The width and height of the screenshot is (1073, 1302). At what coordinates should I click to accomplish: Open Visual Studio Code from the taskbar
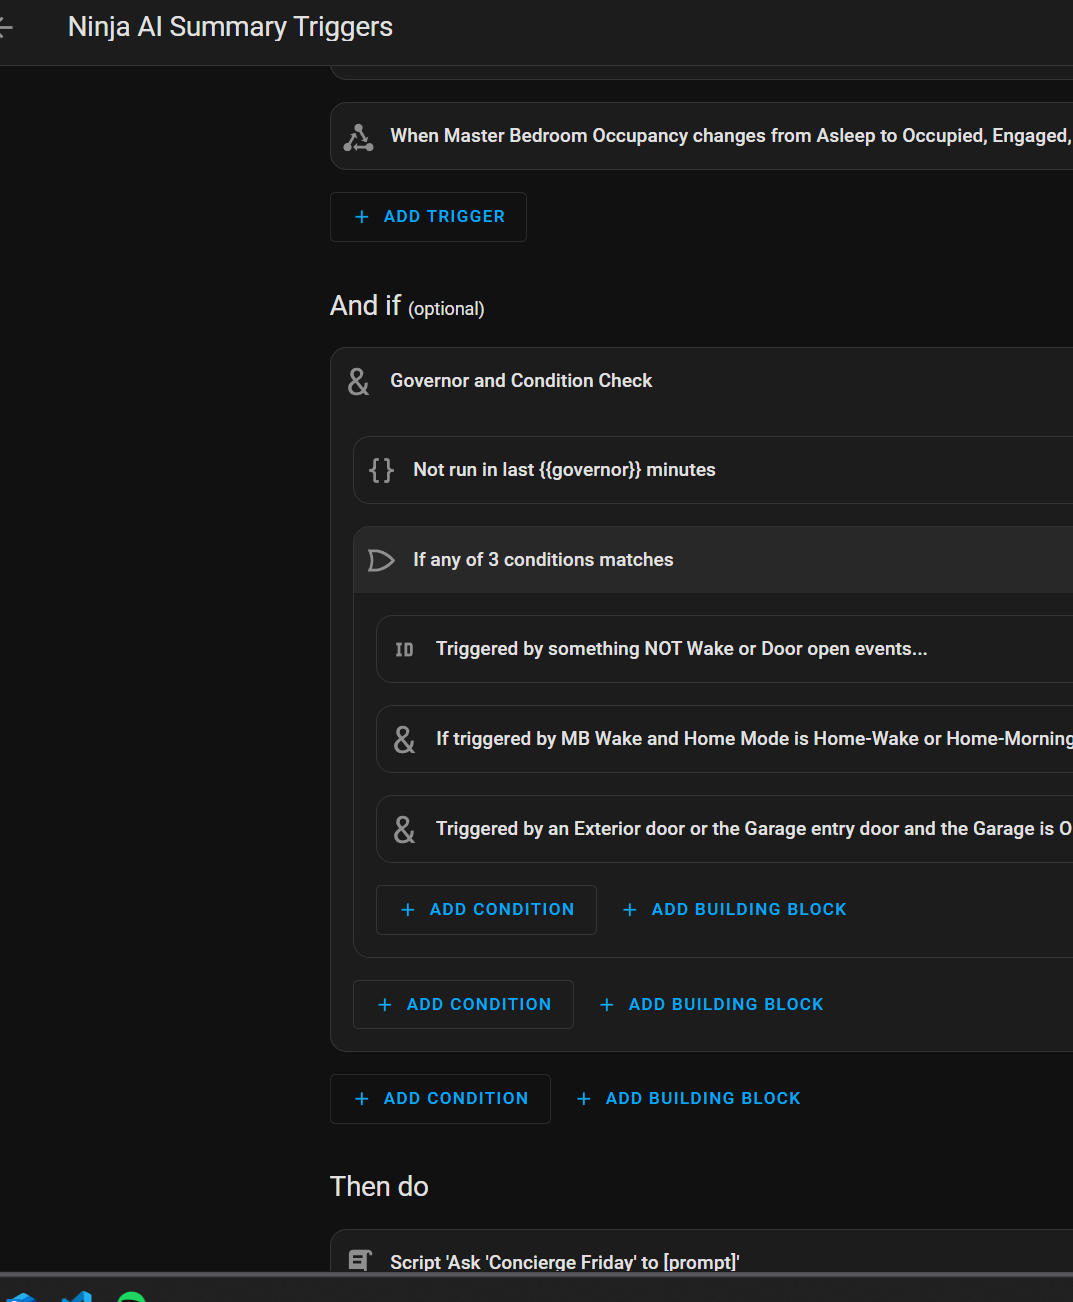point(76,1296)
